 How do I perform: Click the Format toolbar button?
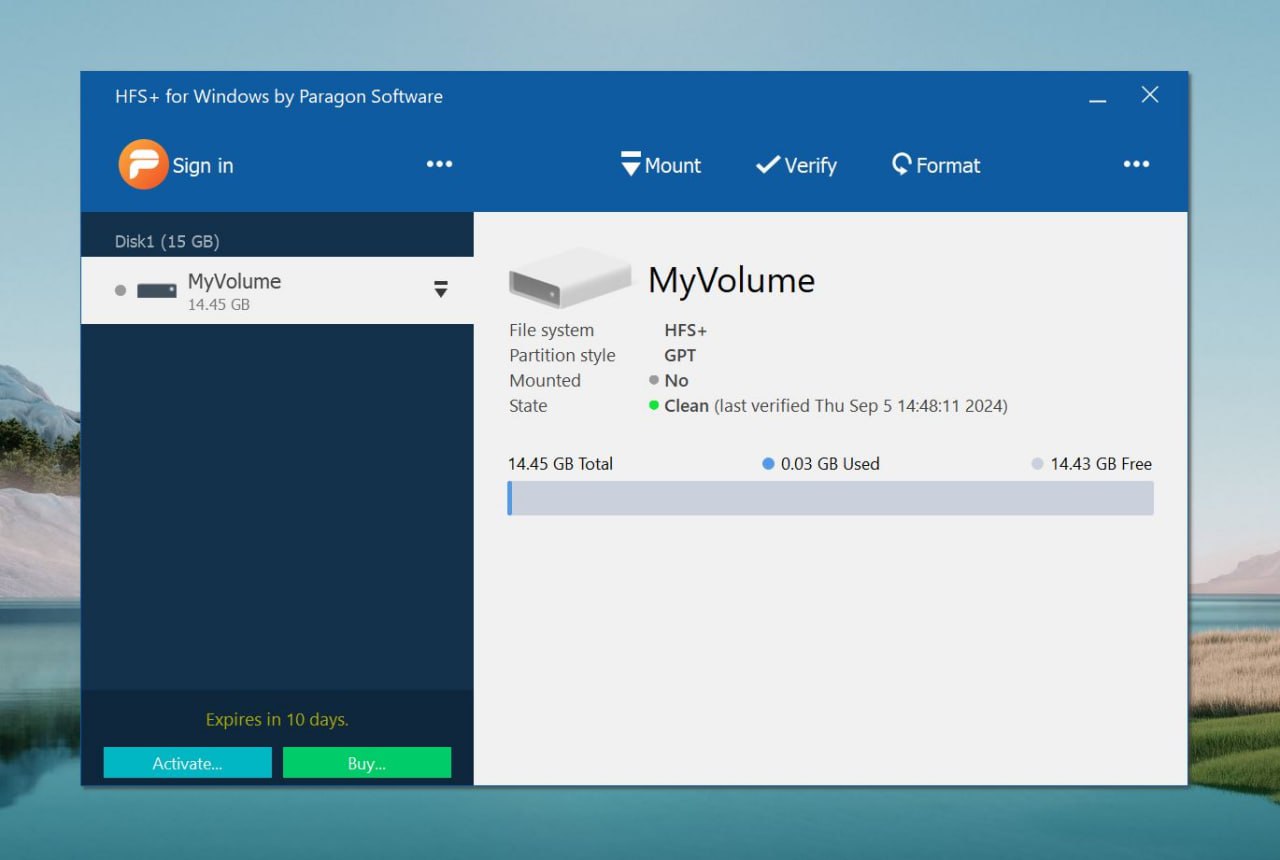coord(936,165)
